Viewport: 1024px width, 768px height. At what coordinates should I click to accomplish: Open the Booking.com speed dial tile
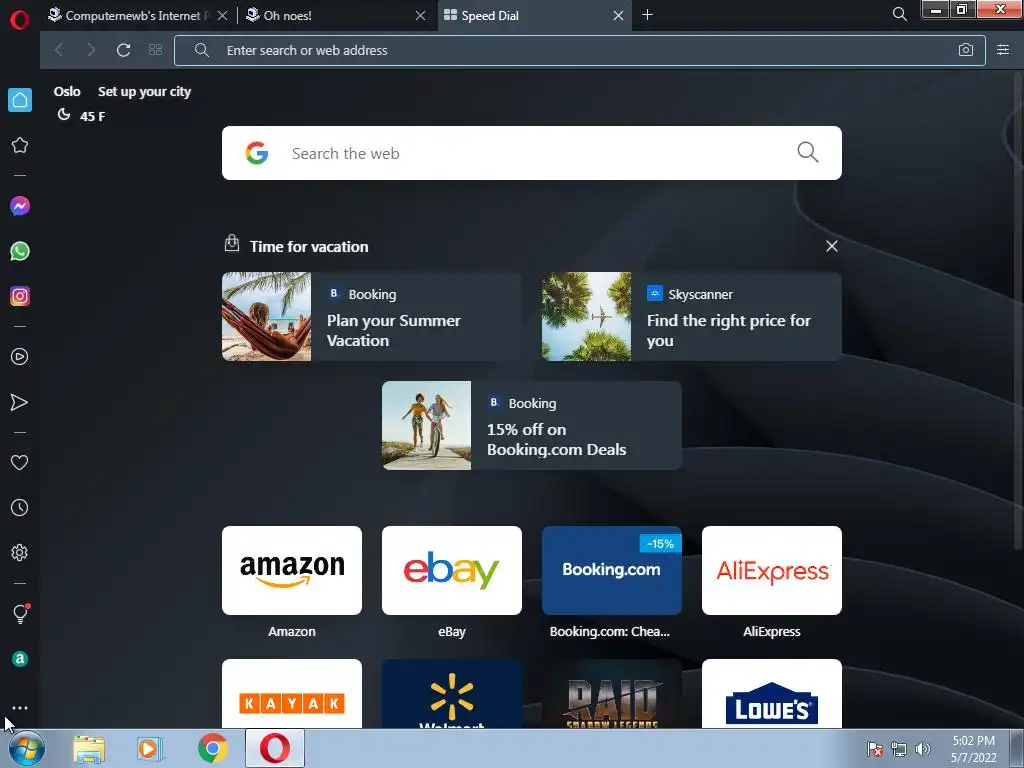point(612,570)
